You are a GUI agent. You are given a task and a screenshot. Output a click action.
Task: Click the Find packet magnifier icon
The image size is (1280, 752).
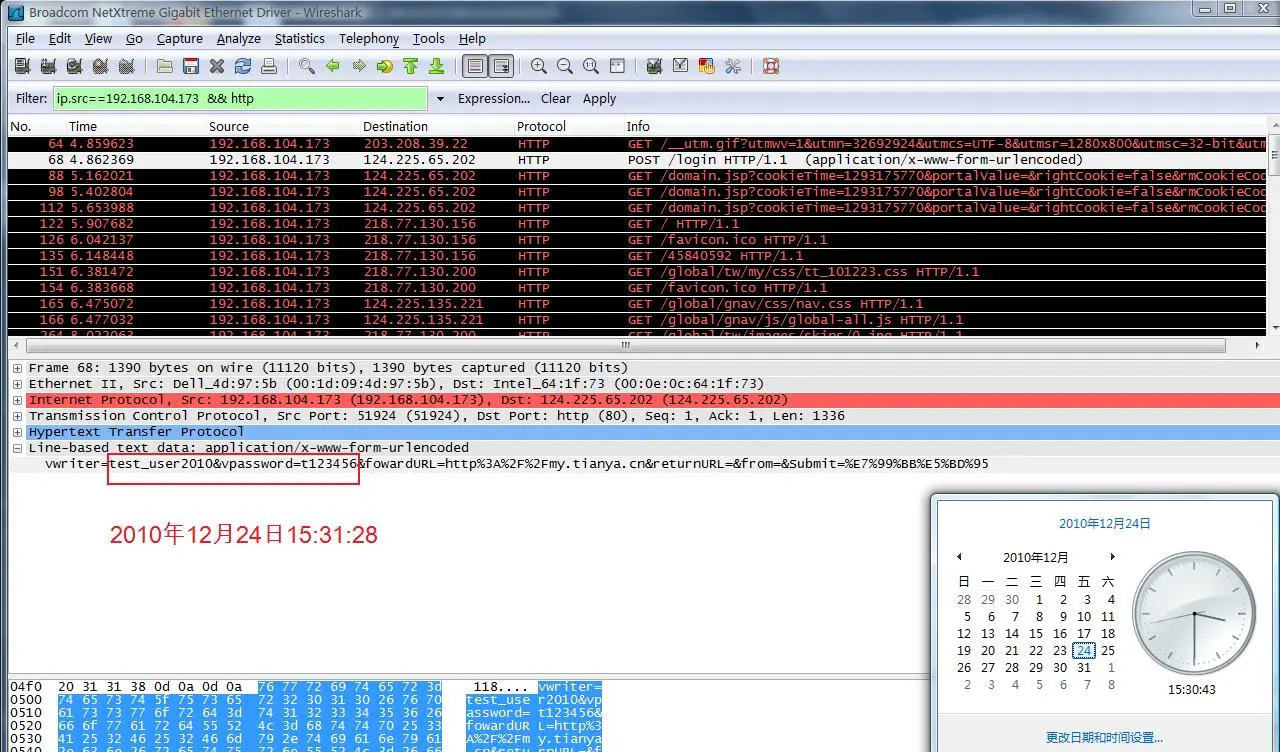pos(307,66)
